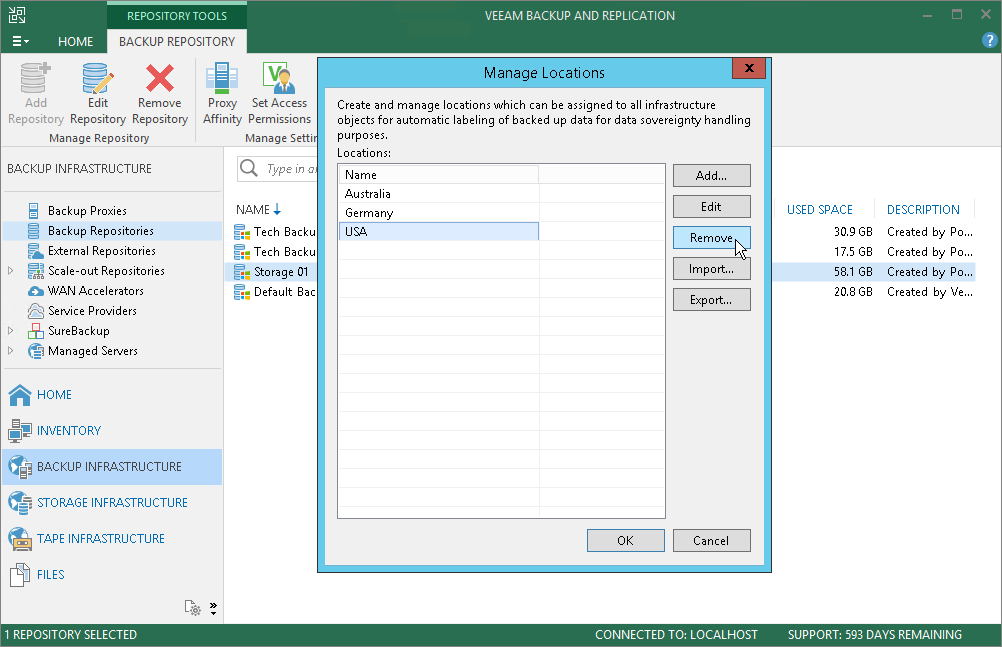Select the Germany location

click(x=438, y=213)
